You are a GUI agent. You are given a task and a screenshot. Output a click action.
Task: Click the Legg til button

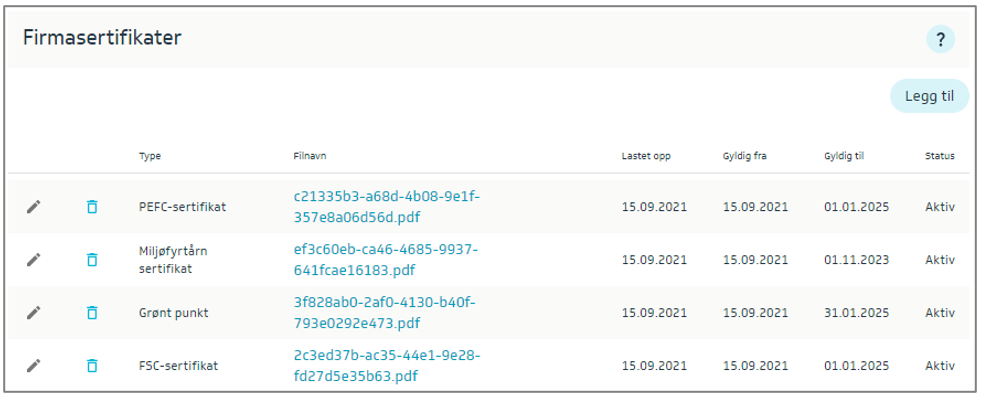(929, 96)
